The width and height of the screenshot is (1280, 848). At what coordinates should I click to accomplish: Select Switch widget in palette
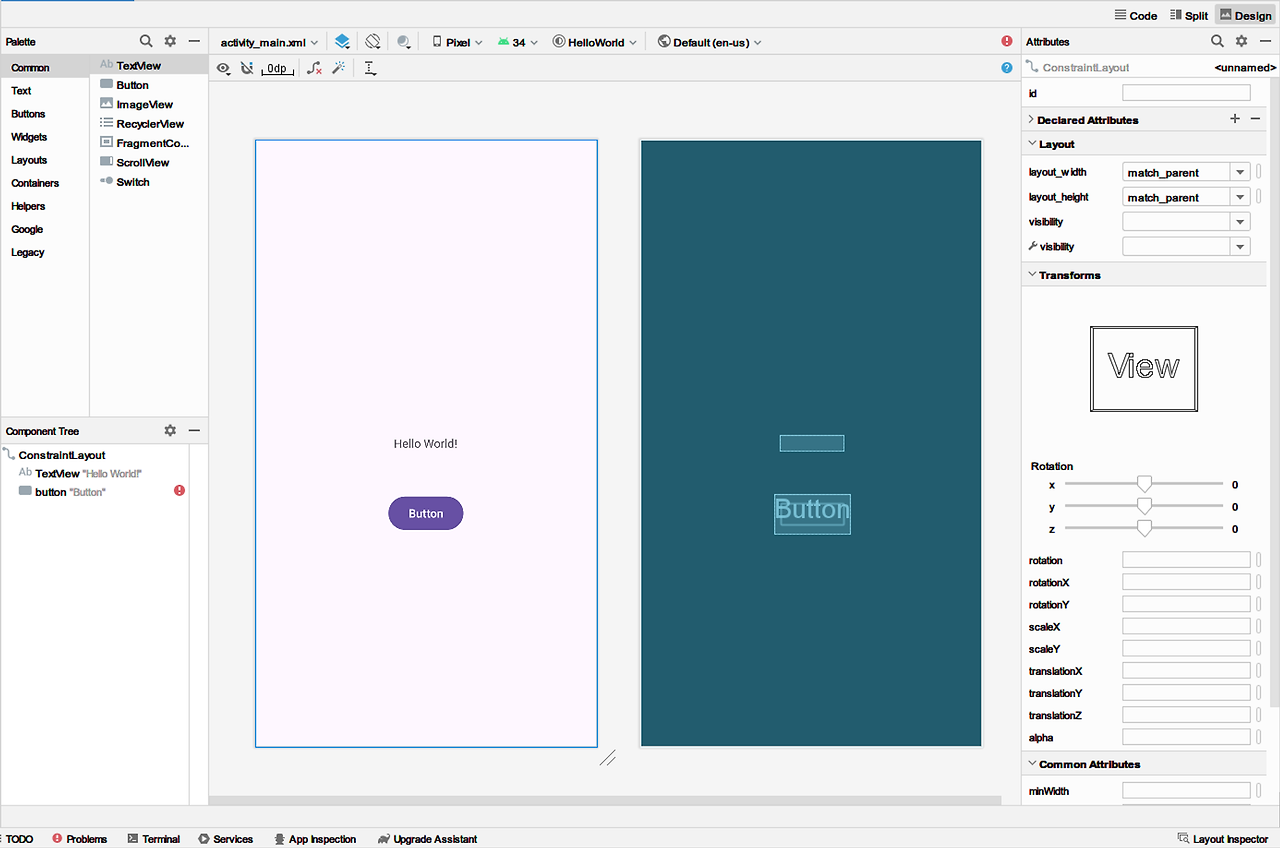(x=149, y=182)
